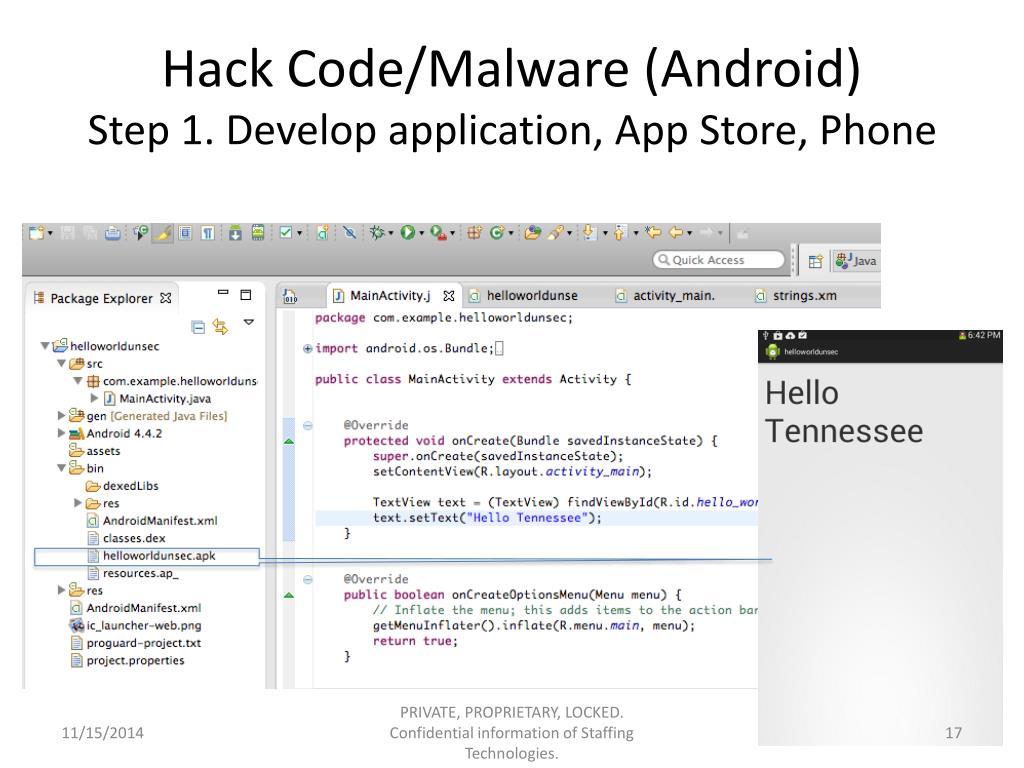Collapse the helloworldunsec project tree

45,347
